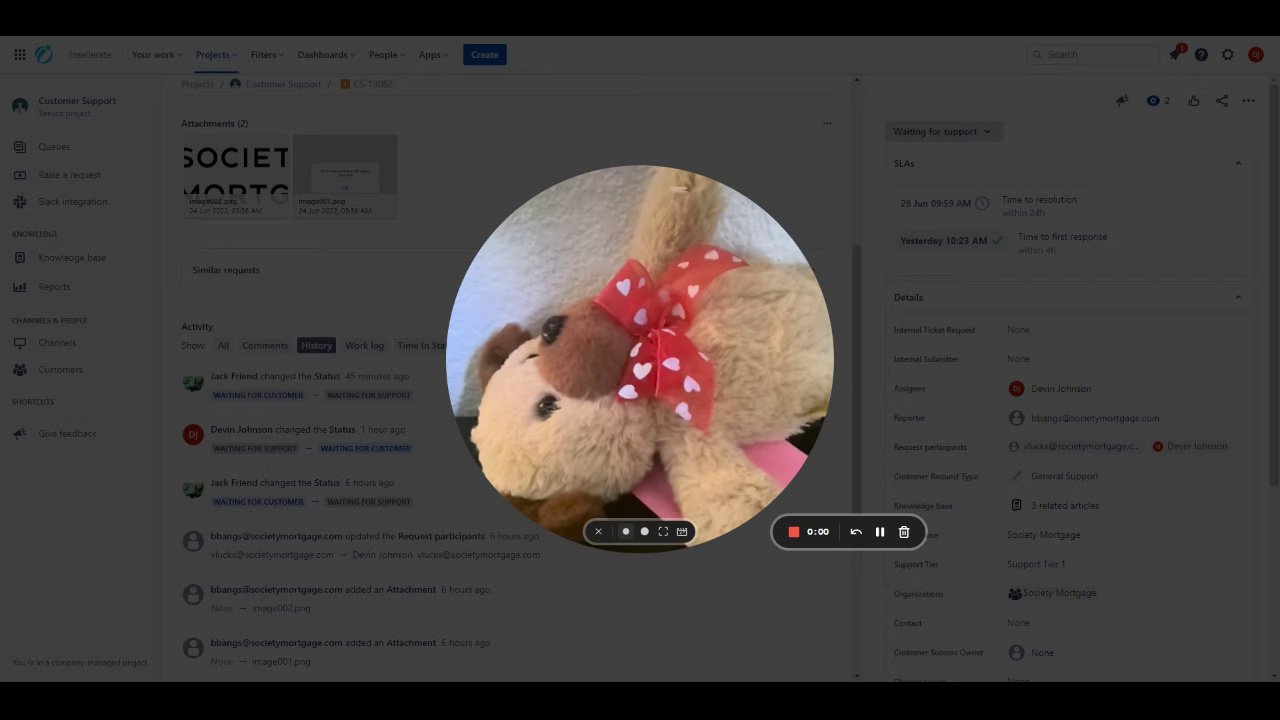Screen dimensions: 1280x720
Task: Select the History activity tab
Action: 316,346
